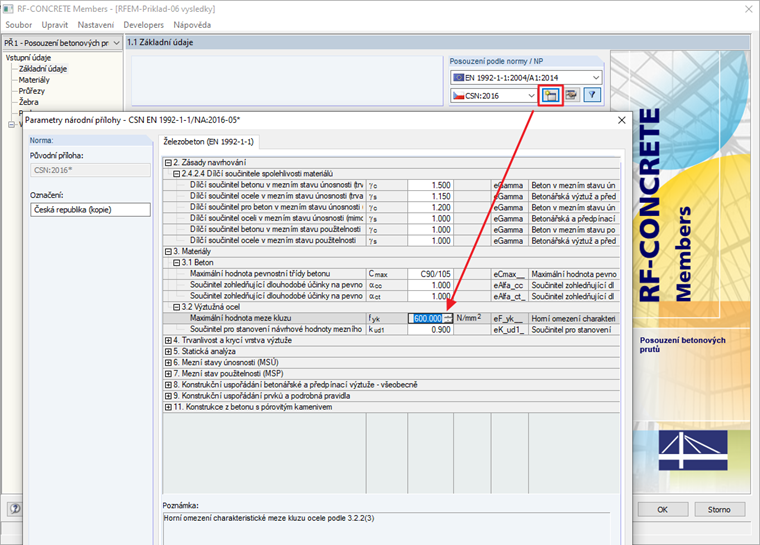This screenshot has height=545, width=760.
Task: Select Žebra in navigator tree
Action: point(28,102)
